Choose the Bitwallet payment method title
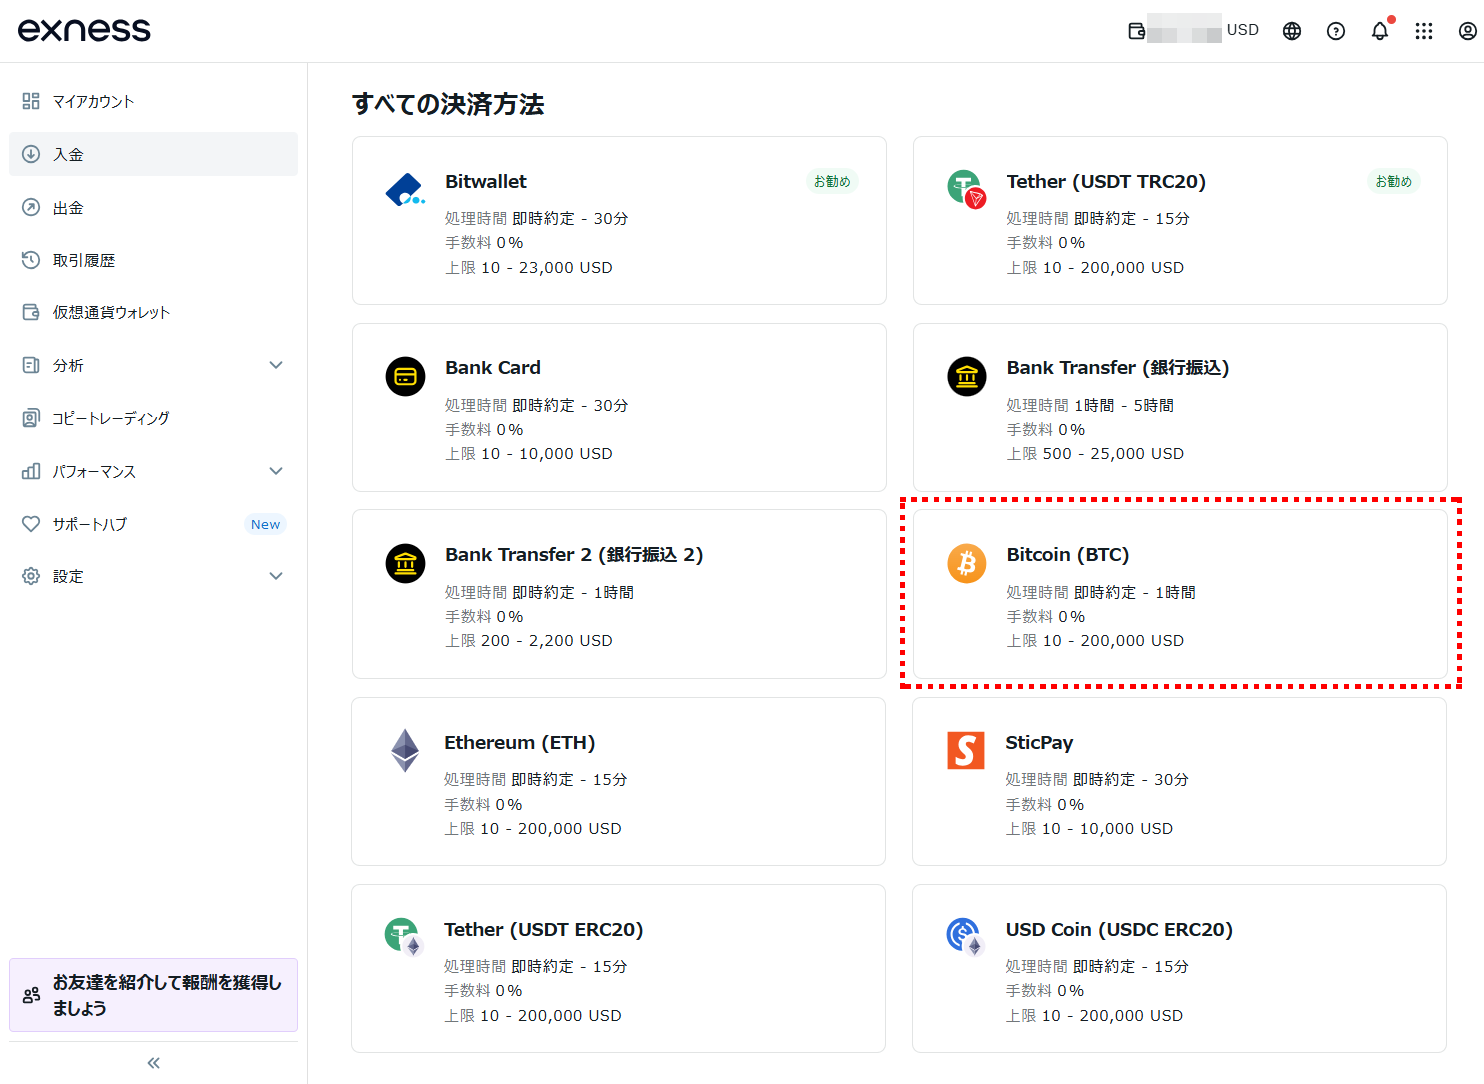 (x=486, y=181)
